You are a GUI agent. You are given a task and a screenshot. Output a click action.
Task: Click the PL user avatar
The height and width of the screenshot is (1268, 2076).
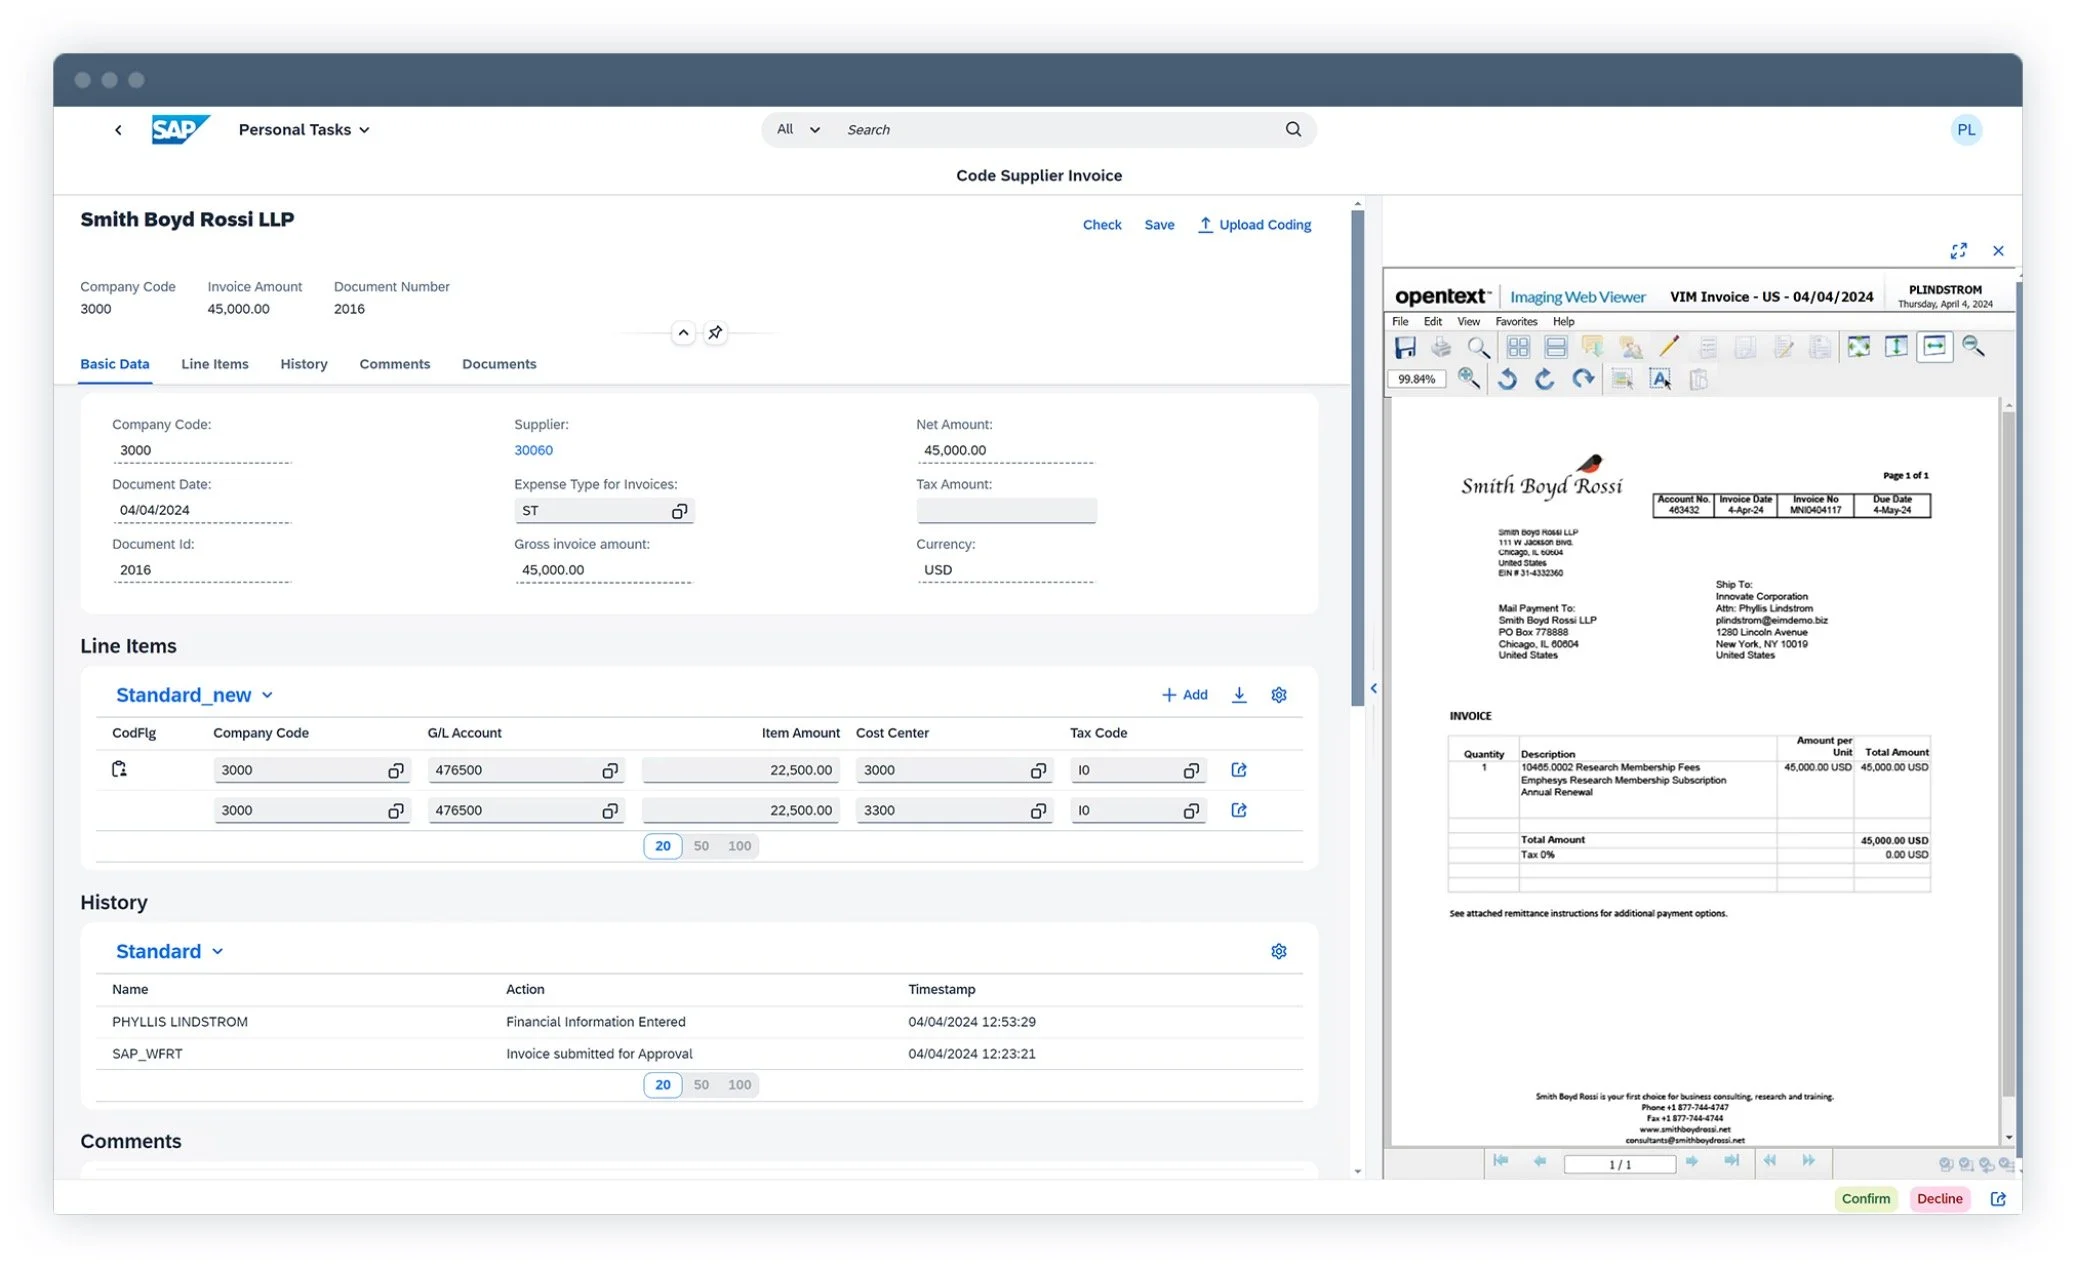(x=1965, y=130)
